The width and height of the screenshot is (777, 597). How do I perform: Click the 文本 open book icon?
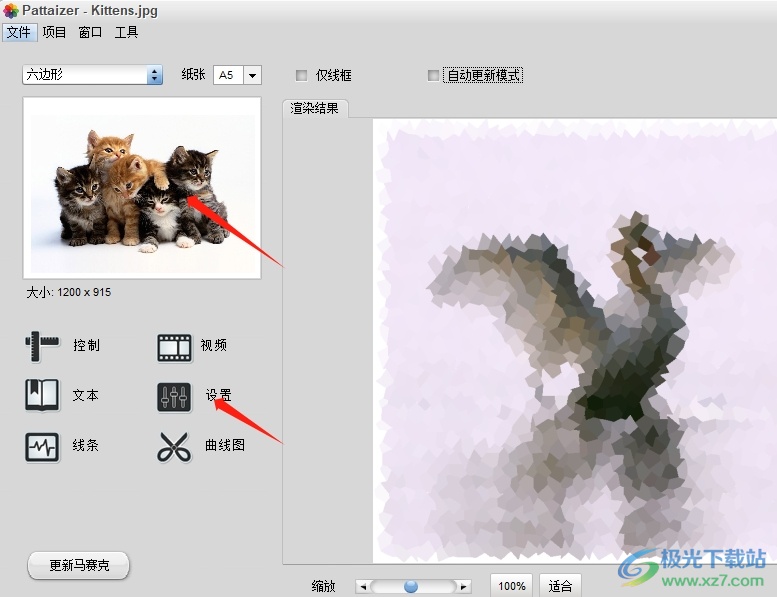point(42,395)
